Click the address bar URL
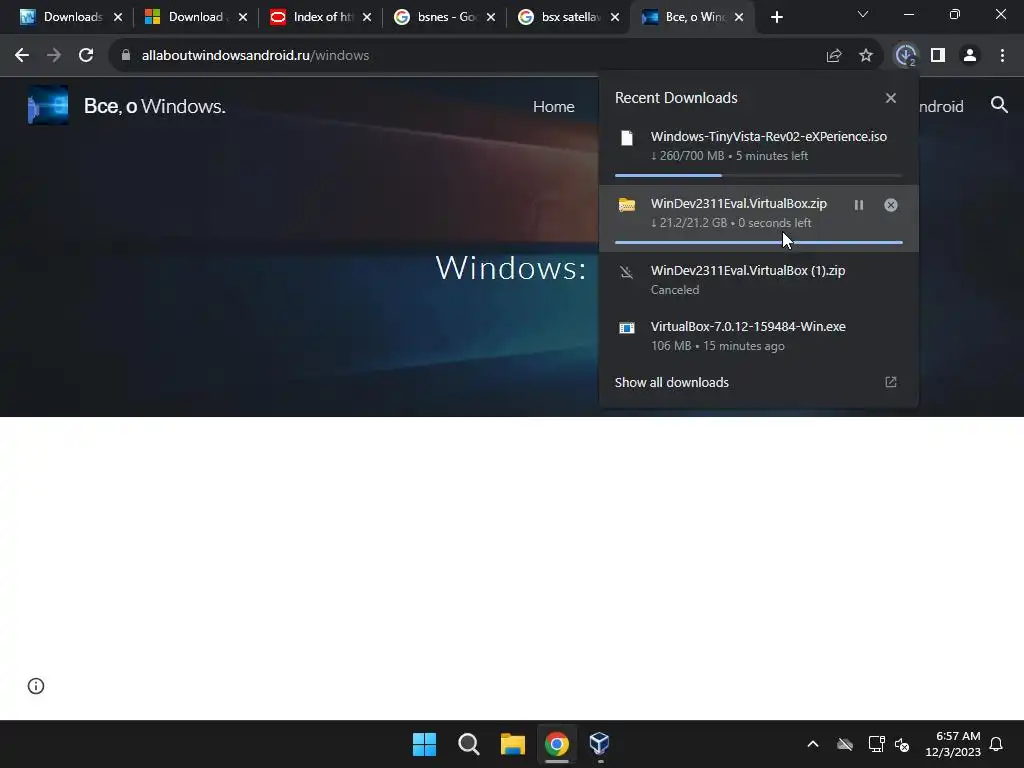The image size is (1024, 768). pyautogui.click(x=255, y=56)
